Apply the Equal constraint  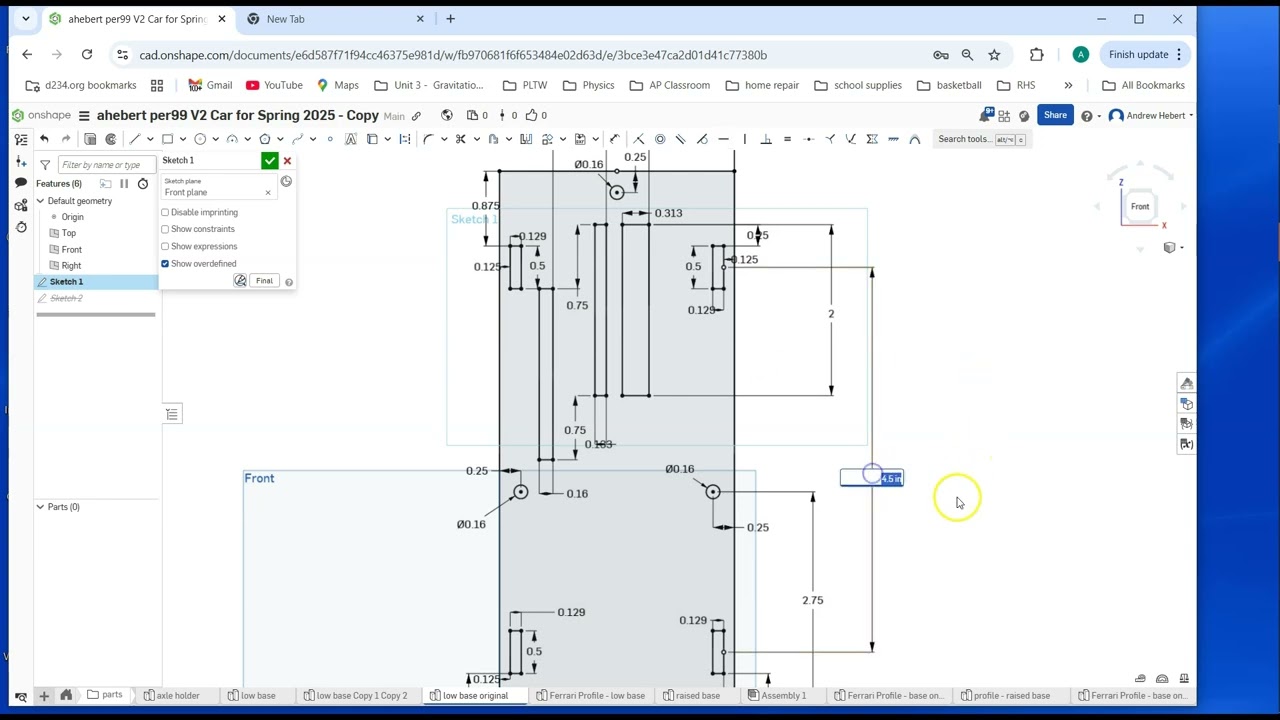point(787,139)
